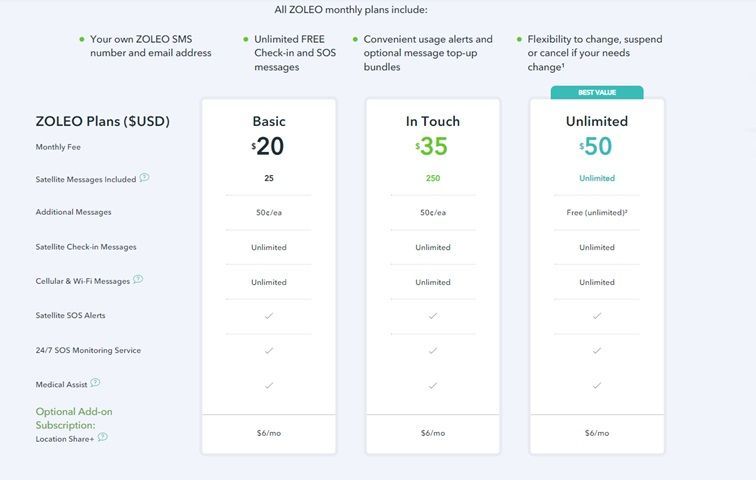Image resolution: width=756 pixels, height=480 pixels.
Task: Click Unlimited plan Satellite SOS Alerts checkmark
Action: tap(596, 316)
